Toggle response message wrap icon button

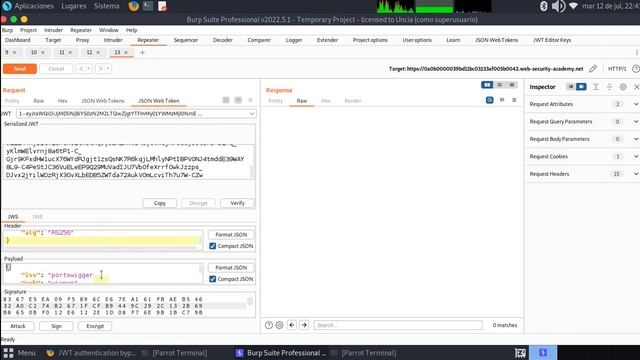coord(489,100)
